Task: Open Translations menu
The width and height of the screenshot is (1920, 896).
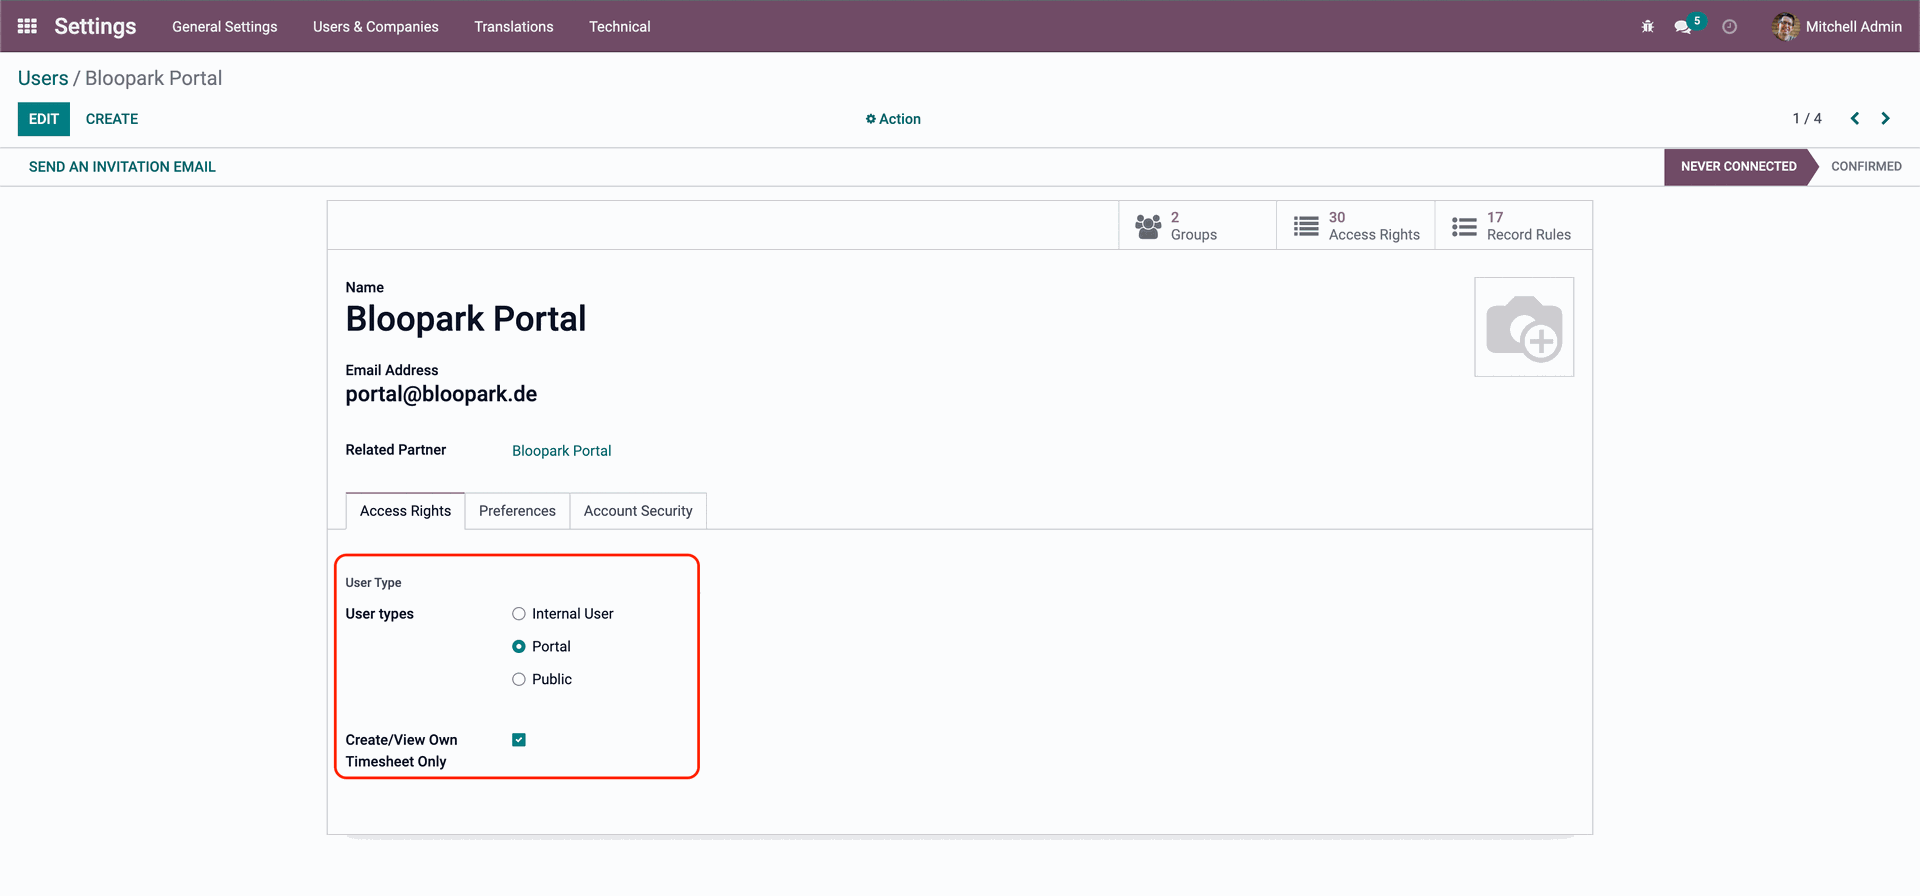Action: [x=514, y=27]
